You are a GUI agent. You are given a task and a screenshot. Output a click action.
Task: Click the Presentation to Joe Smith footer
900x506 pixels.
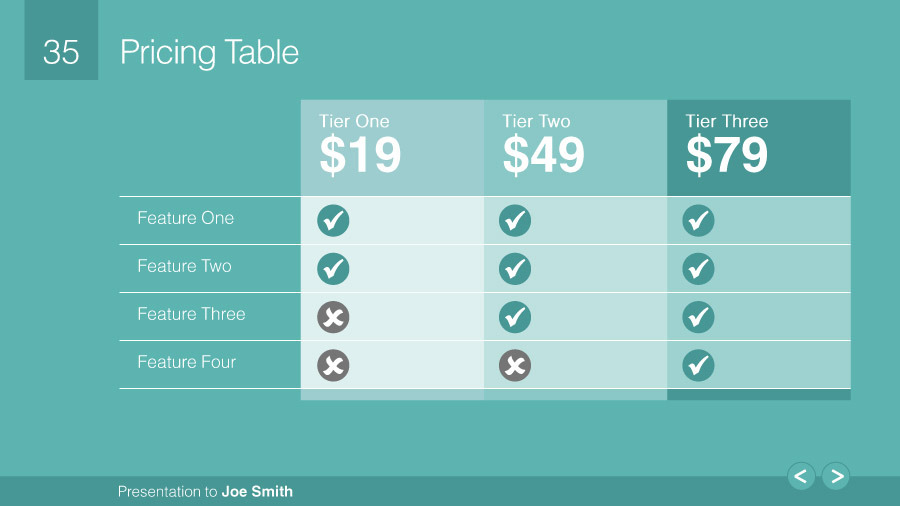point(205,491)
